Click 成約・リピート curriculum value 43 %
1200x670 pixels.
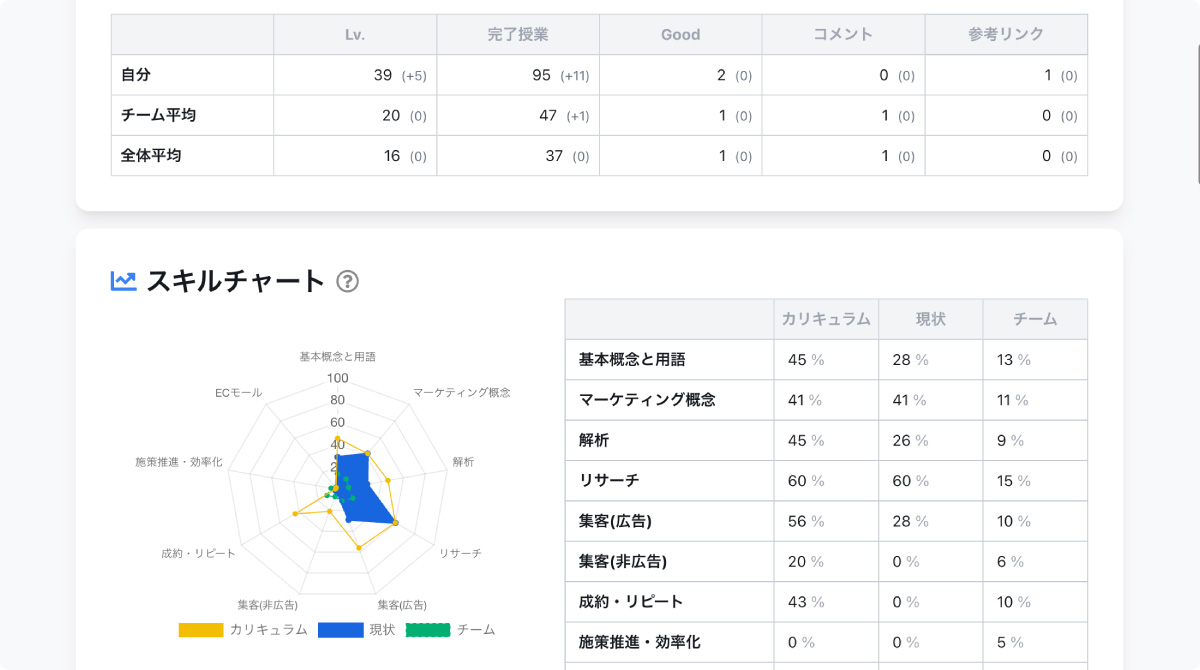click(806, 602)
